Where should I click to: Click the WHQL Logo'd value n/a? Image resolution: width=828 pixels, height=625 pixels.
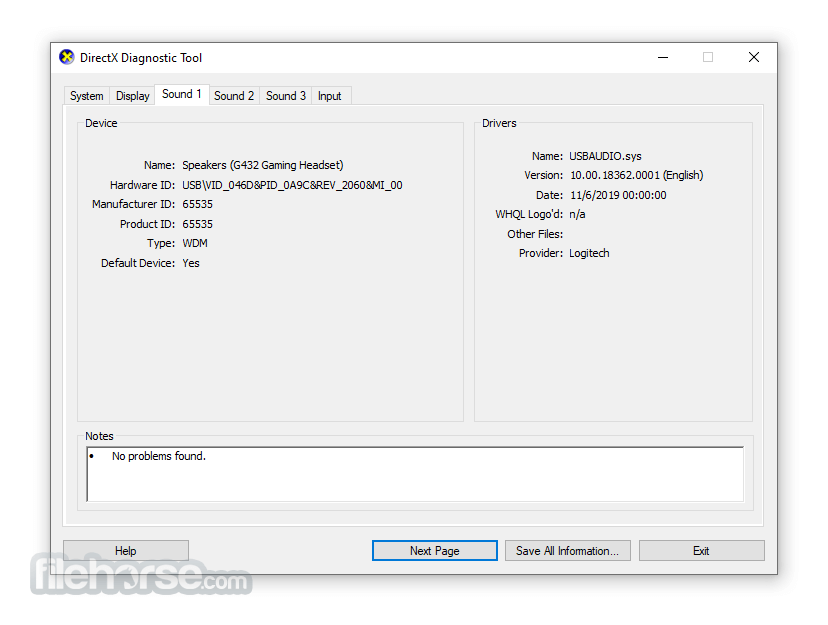point(577,214)
